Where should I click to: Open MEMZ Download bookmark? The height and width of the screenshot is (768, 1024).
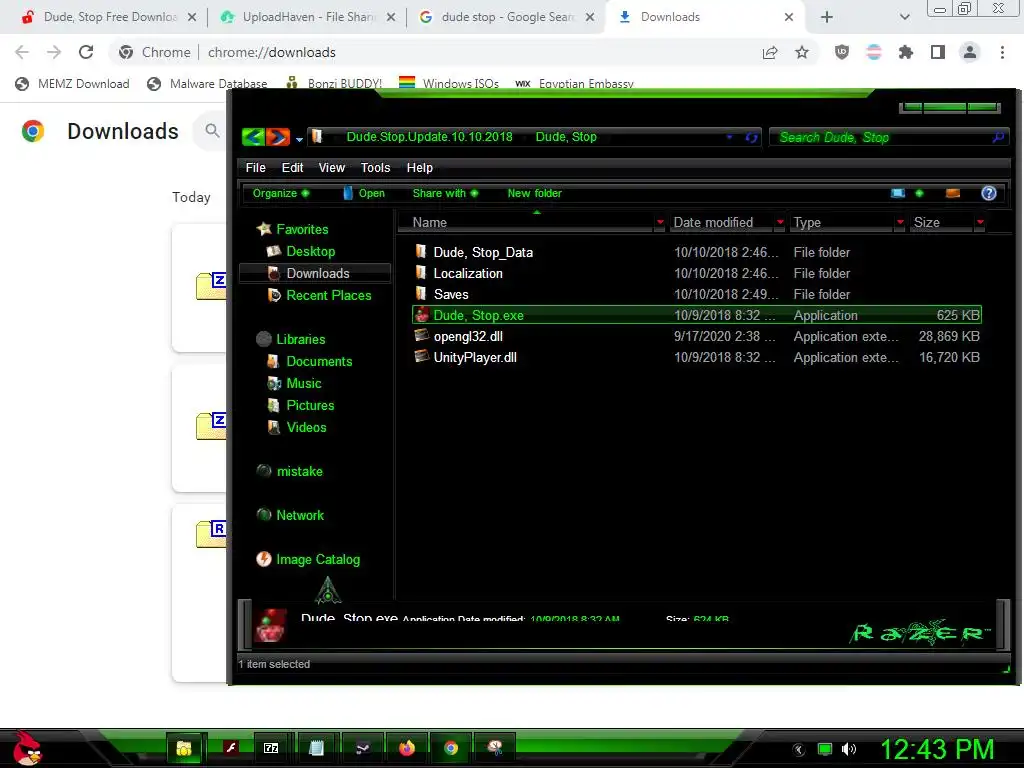tap(72, 84)
